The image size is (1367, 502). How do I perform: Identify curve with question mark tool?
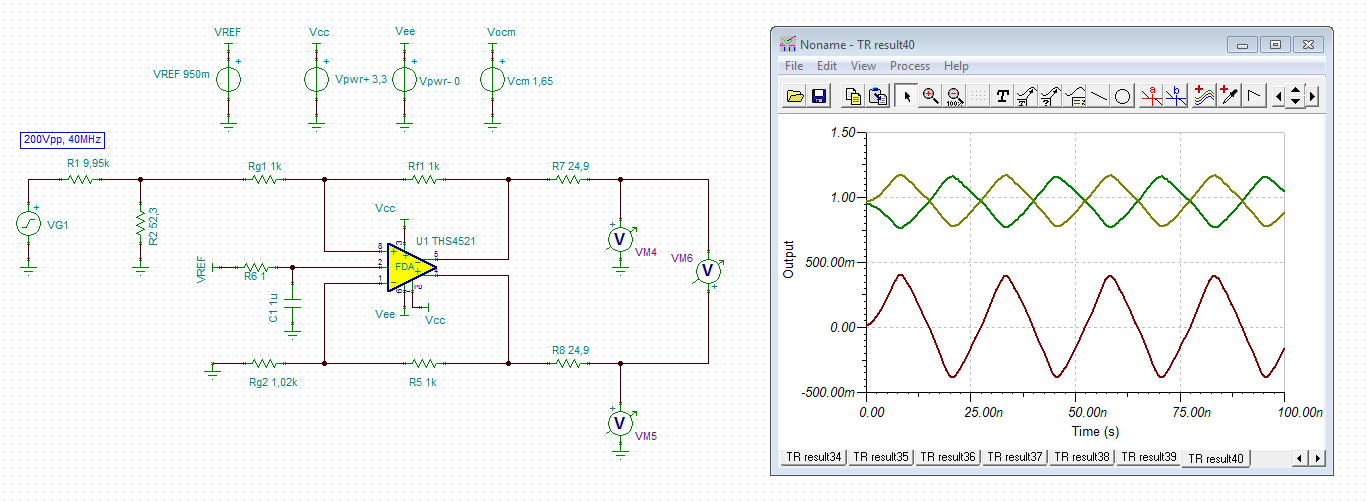(x=1050, y=96)
